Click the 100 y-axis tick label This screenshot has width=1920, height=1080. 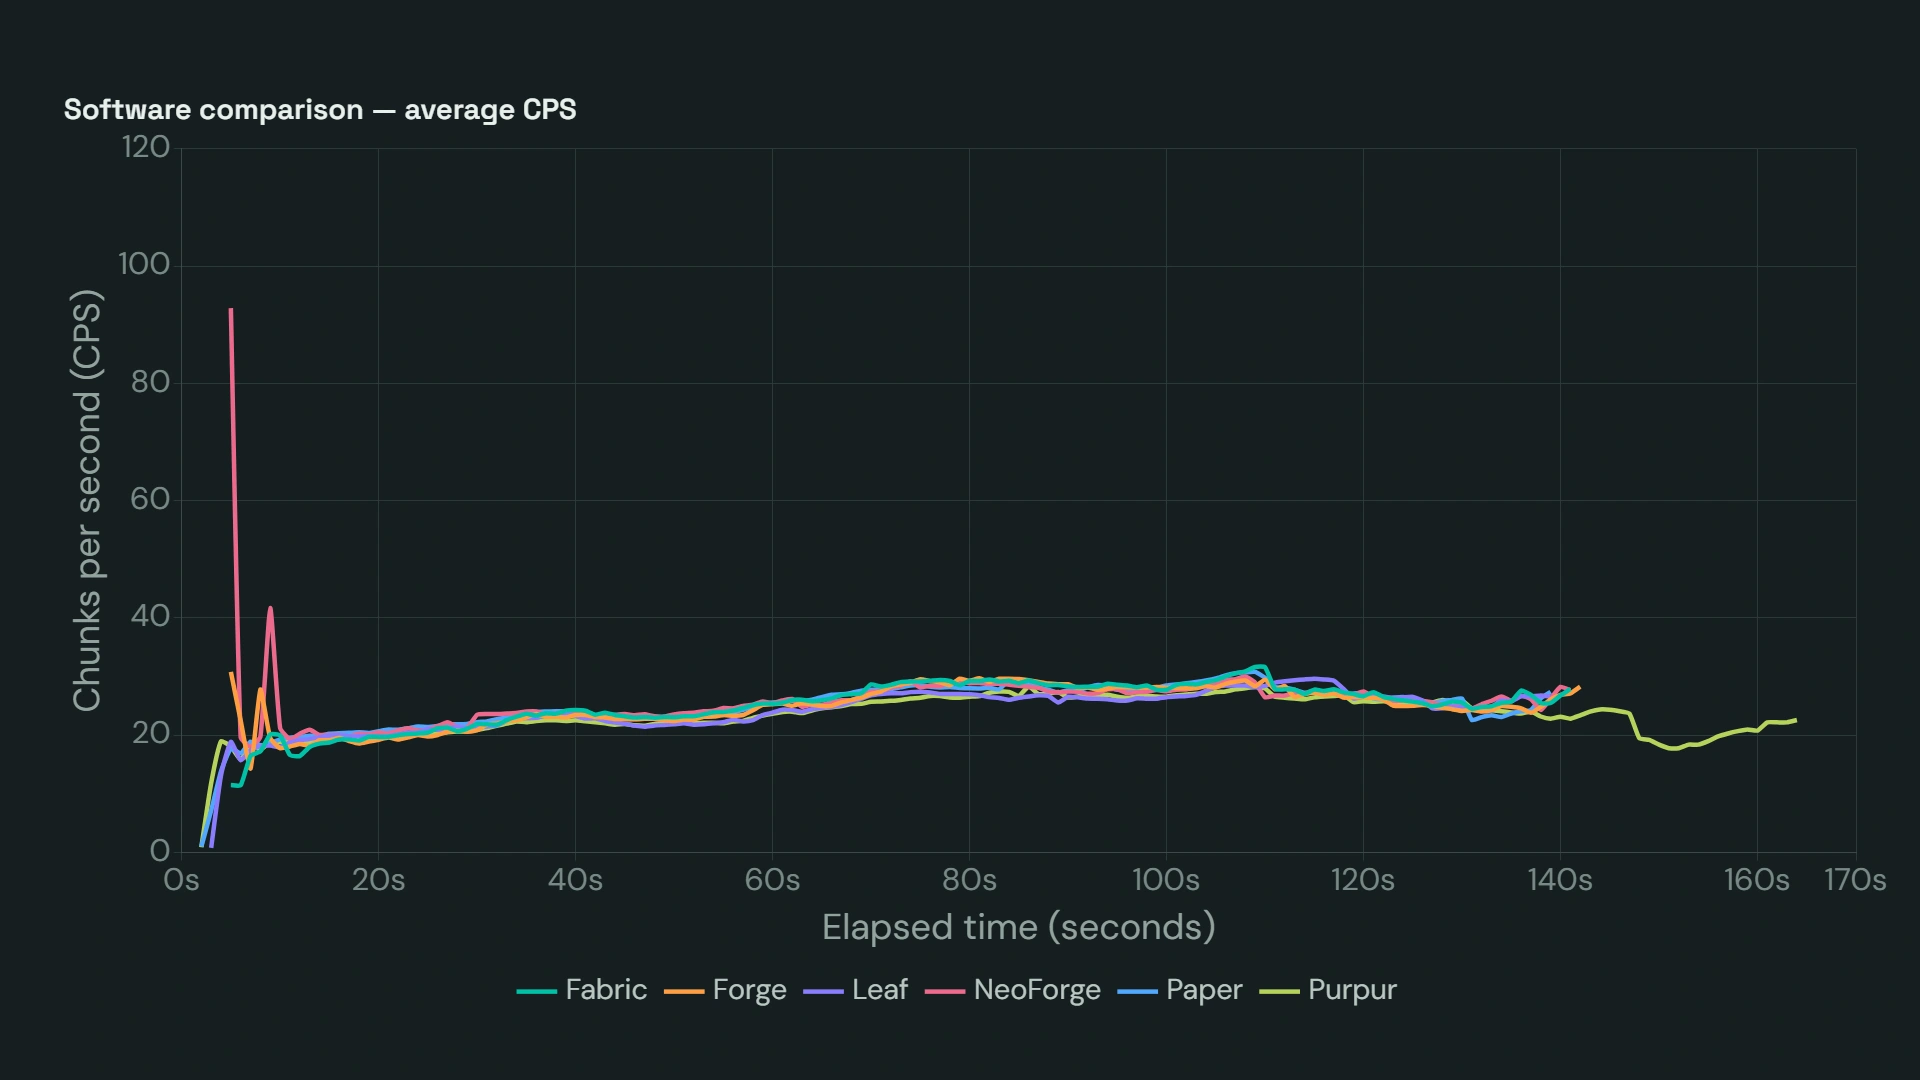point(145,264)
